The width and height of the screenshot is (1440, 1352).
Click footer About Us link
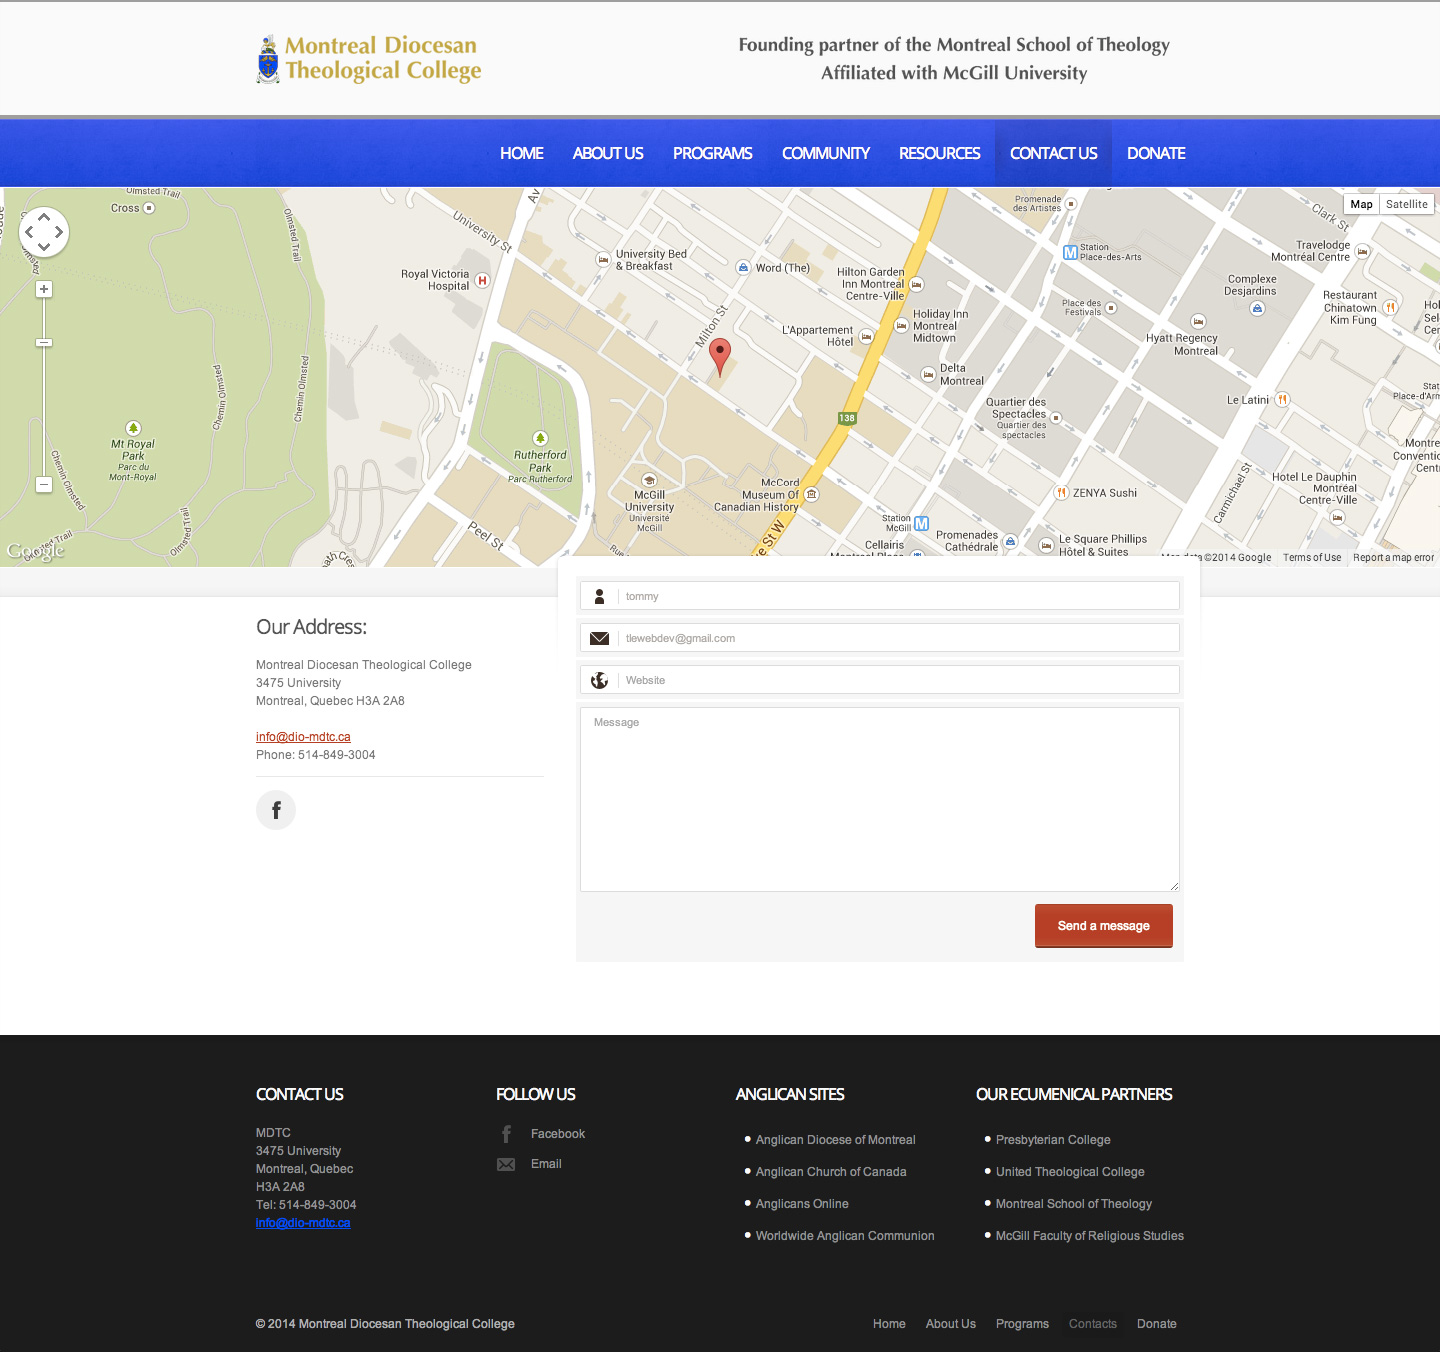pyautogui.click(x=951, y=1324)
